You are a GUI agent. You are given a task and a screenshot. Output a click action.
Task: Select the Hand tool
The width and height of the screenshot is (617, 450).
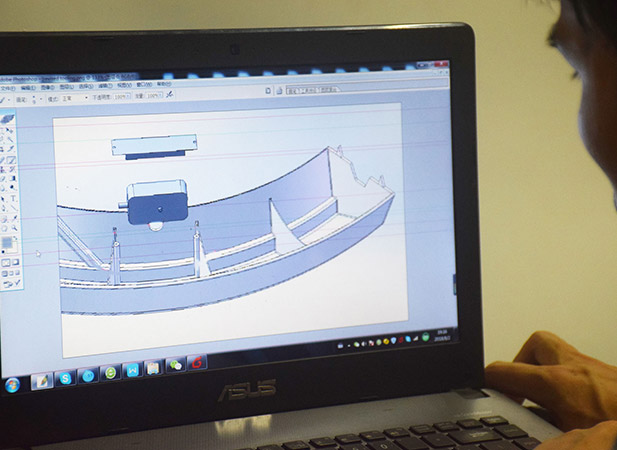pyautogui.click(x=4, y=228)
